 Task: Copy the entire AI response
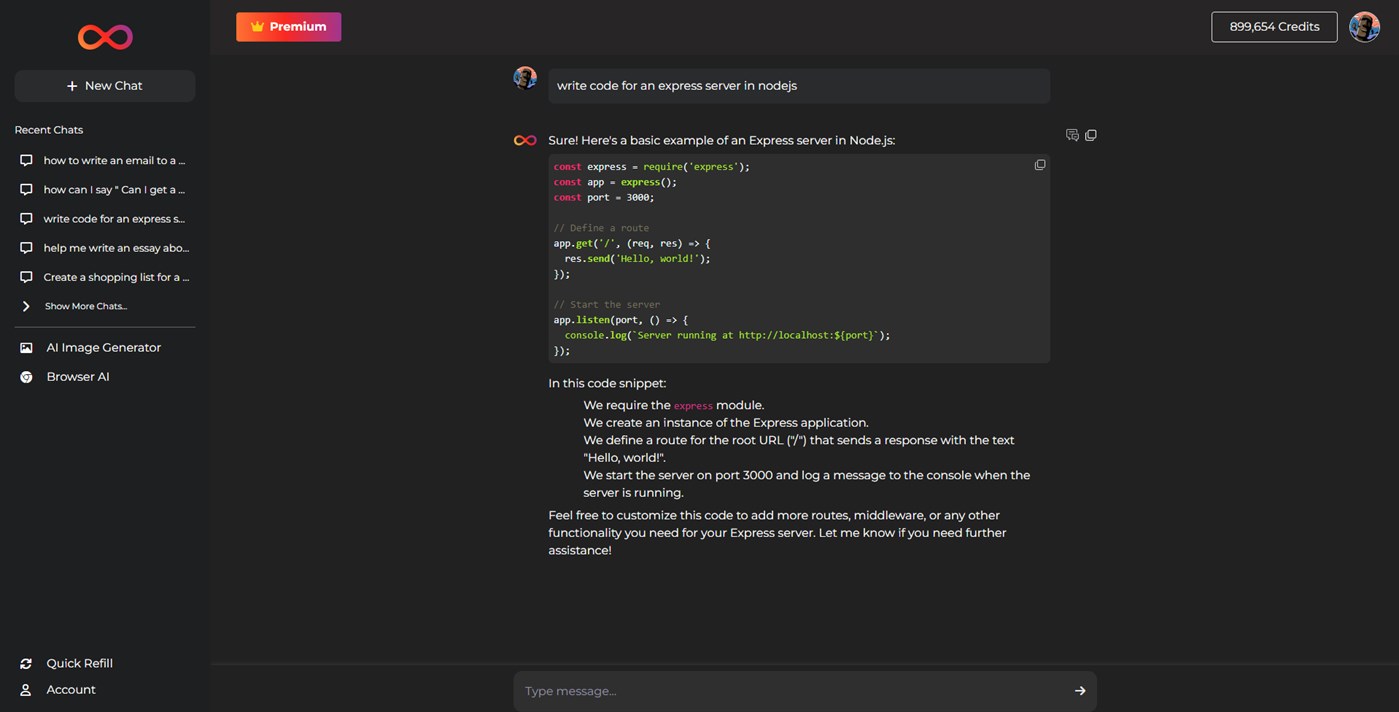point(1091,135)
